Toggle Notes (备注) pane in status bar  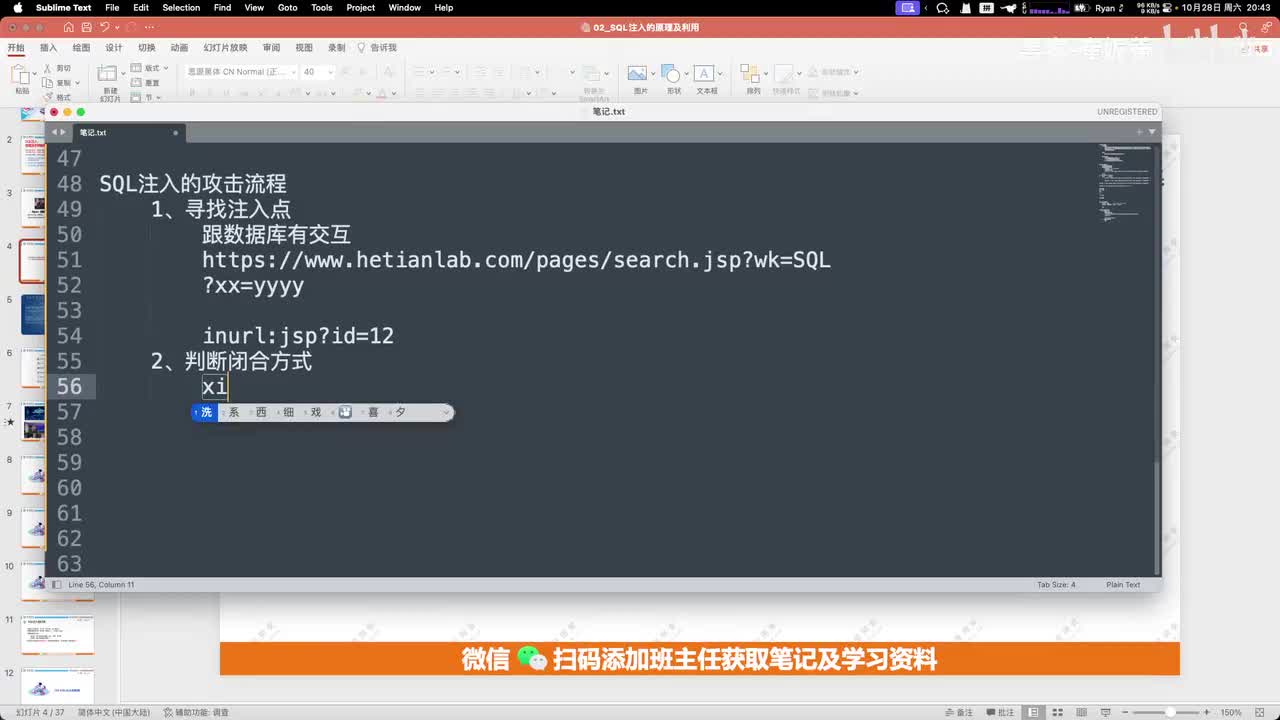[x=959, y=712]
